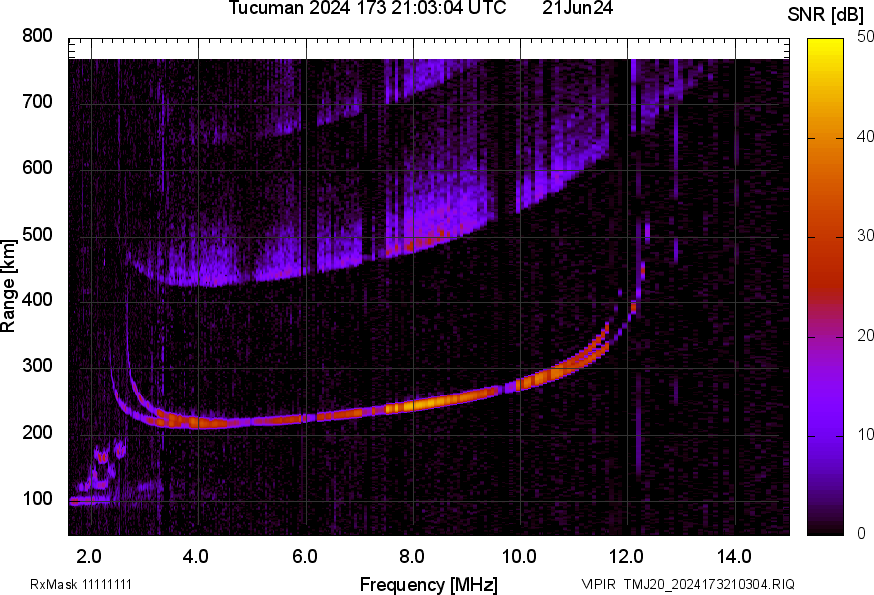
Task: Click the file name 'TMJ20_2024173210304.RIQ'
Action: (709, 584)
